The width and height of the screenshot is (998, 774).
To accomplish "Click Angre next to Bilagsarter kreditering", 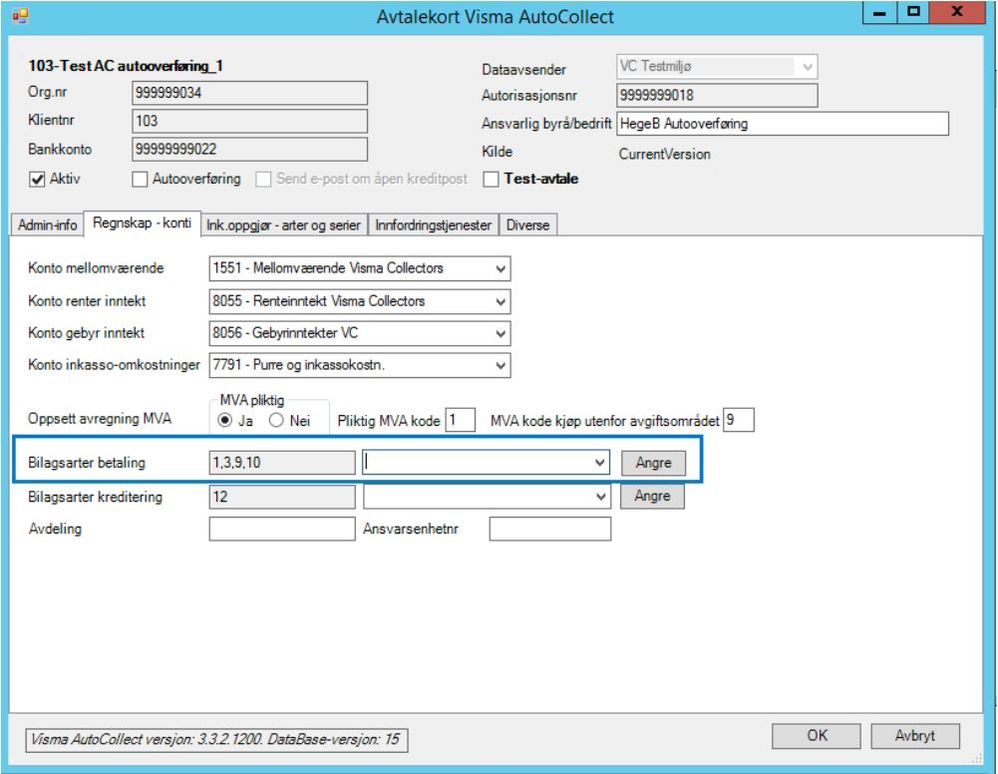I will click(652, 496).
